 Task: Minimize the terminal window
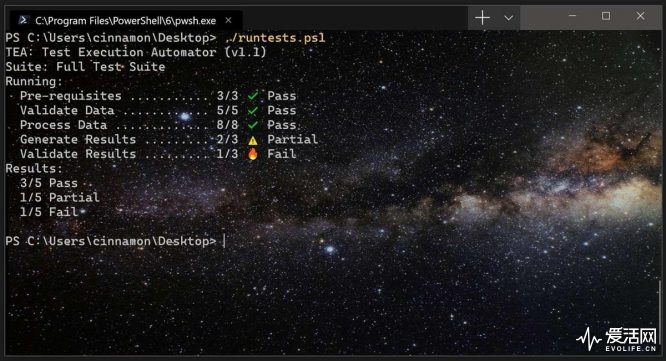[572, 16]
